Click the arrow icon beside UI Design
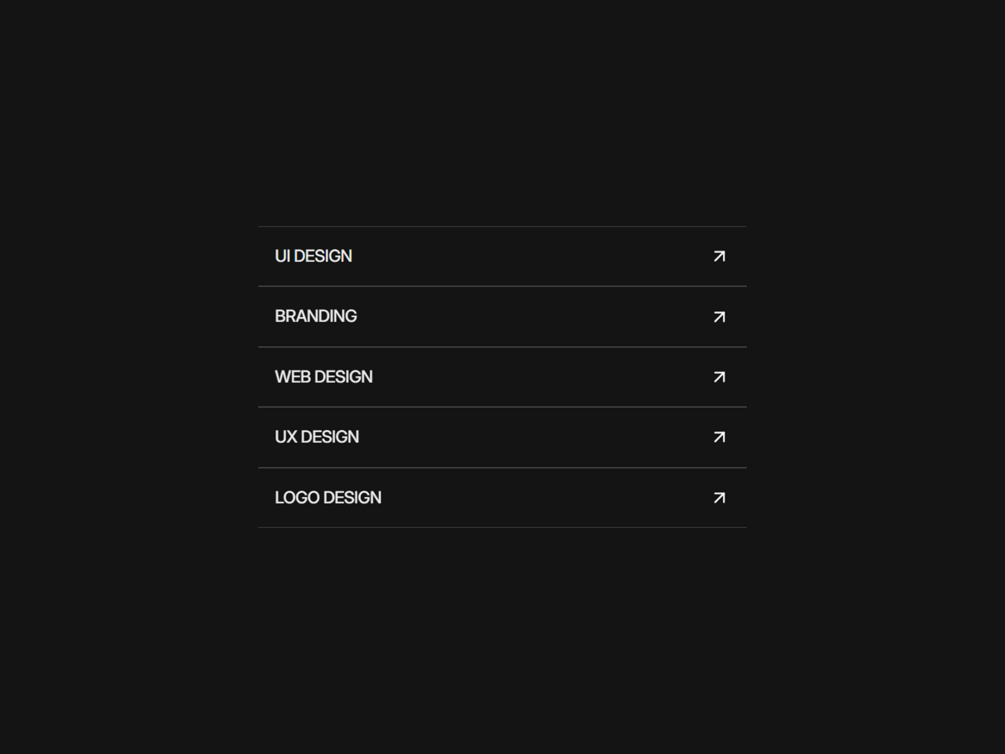 [x=719, y=257]
